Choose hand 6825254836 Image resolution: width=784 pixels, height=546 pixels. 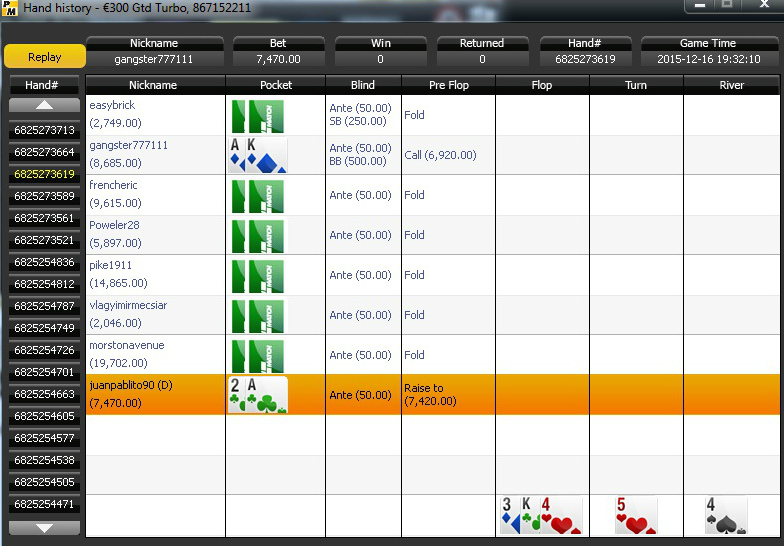pos(44,262)
